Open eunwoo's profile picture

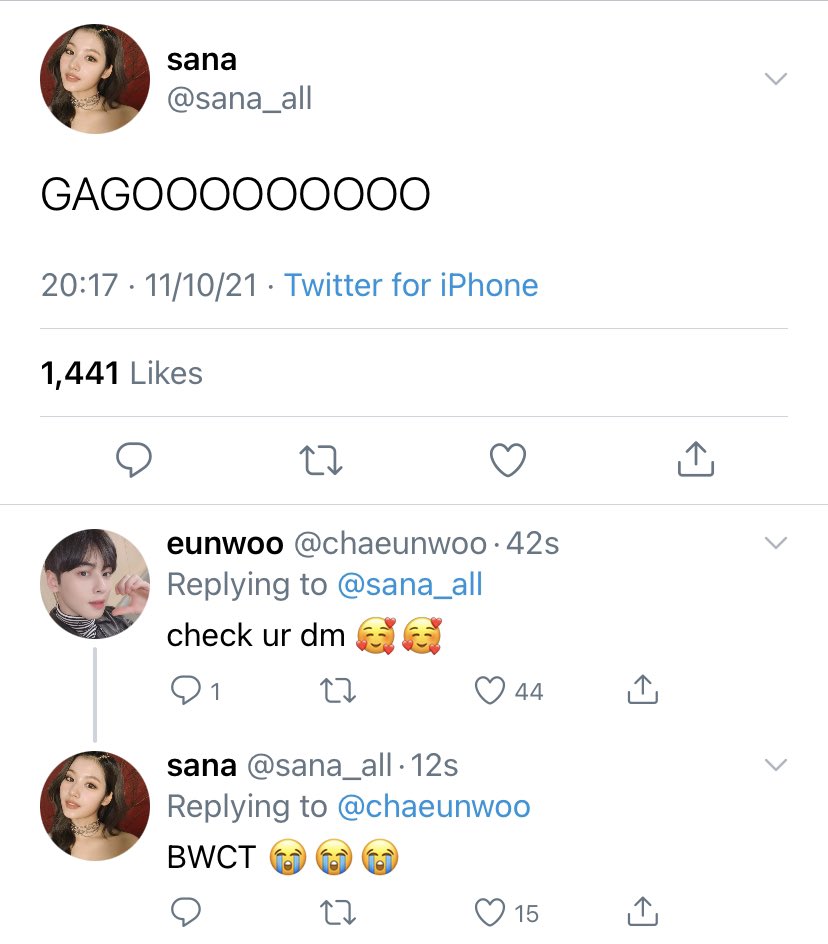[95, 583]
